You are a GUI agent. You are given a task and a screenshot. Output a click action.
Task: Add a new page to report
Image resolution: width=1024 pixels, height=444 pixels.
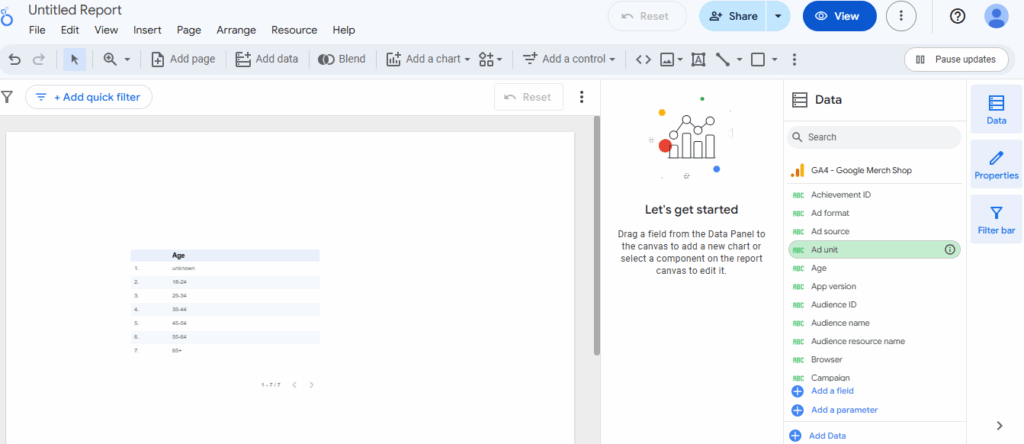coord(183,59)
